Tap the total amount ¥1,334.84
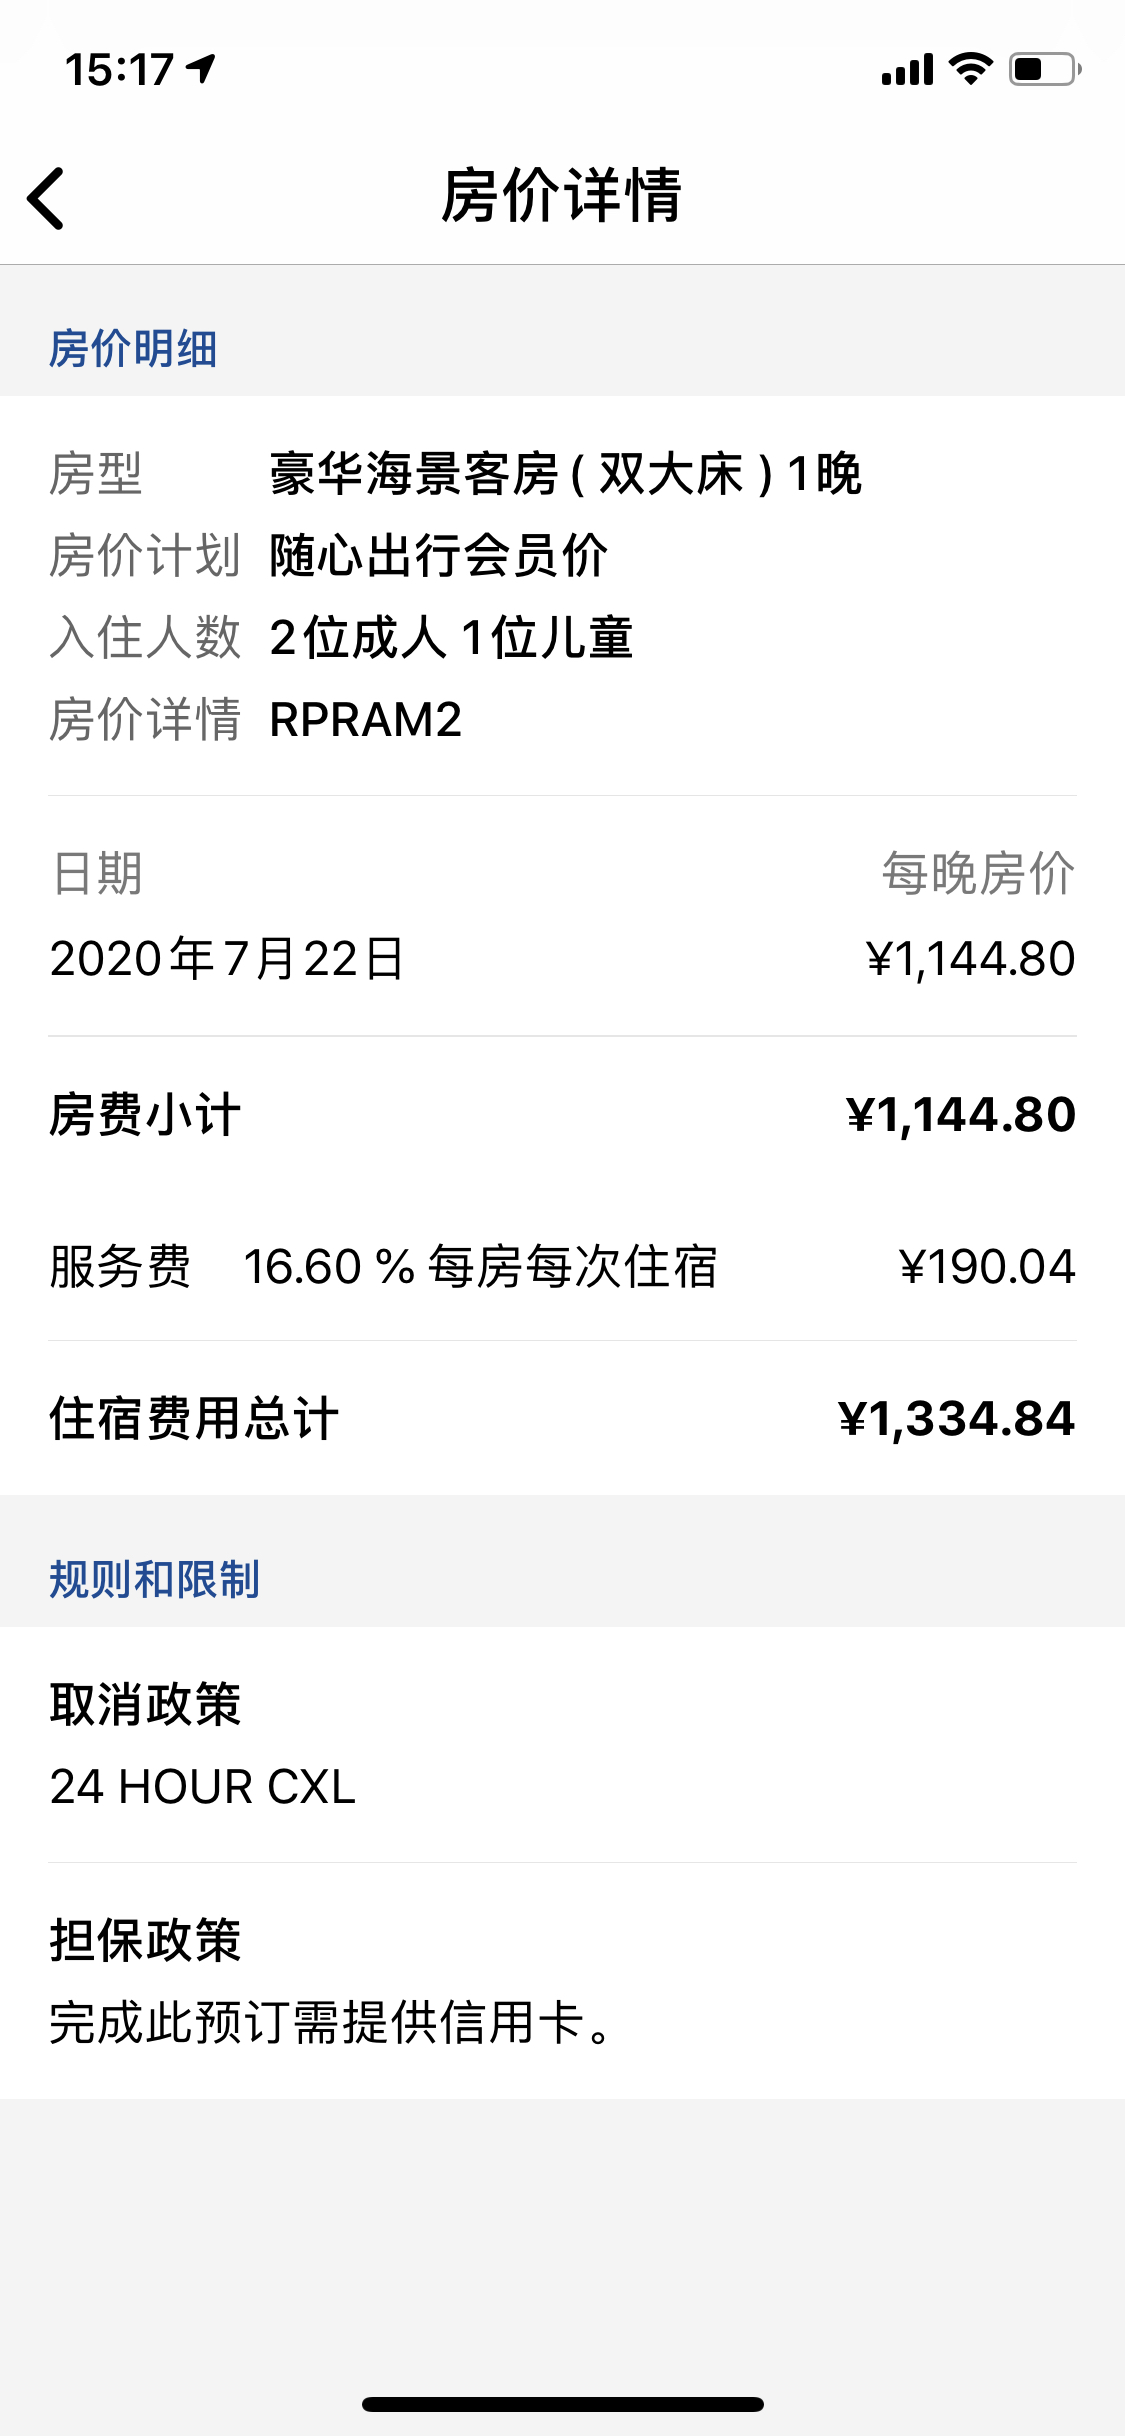 tap(957, 1419)
